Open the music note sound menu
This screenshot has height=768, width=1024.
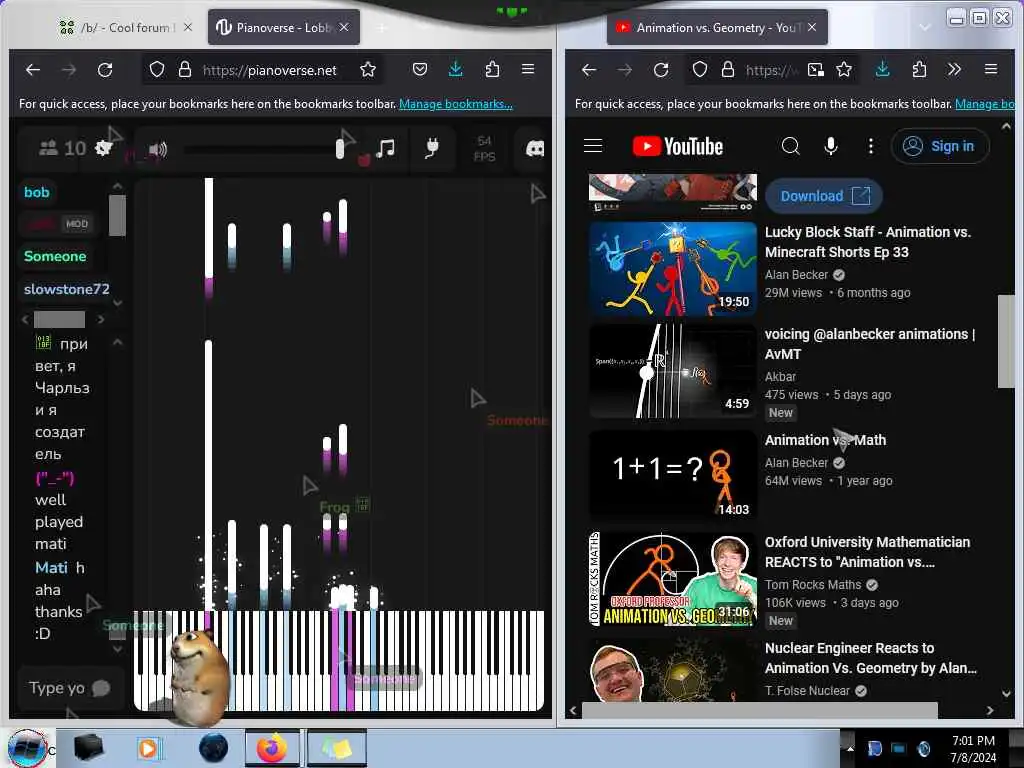coord(385,148)
